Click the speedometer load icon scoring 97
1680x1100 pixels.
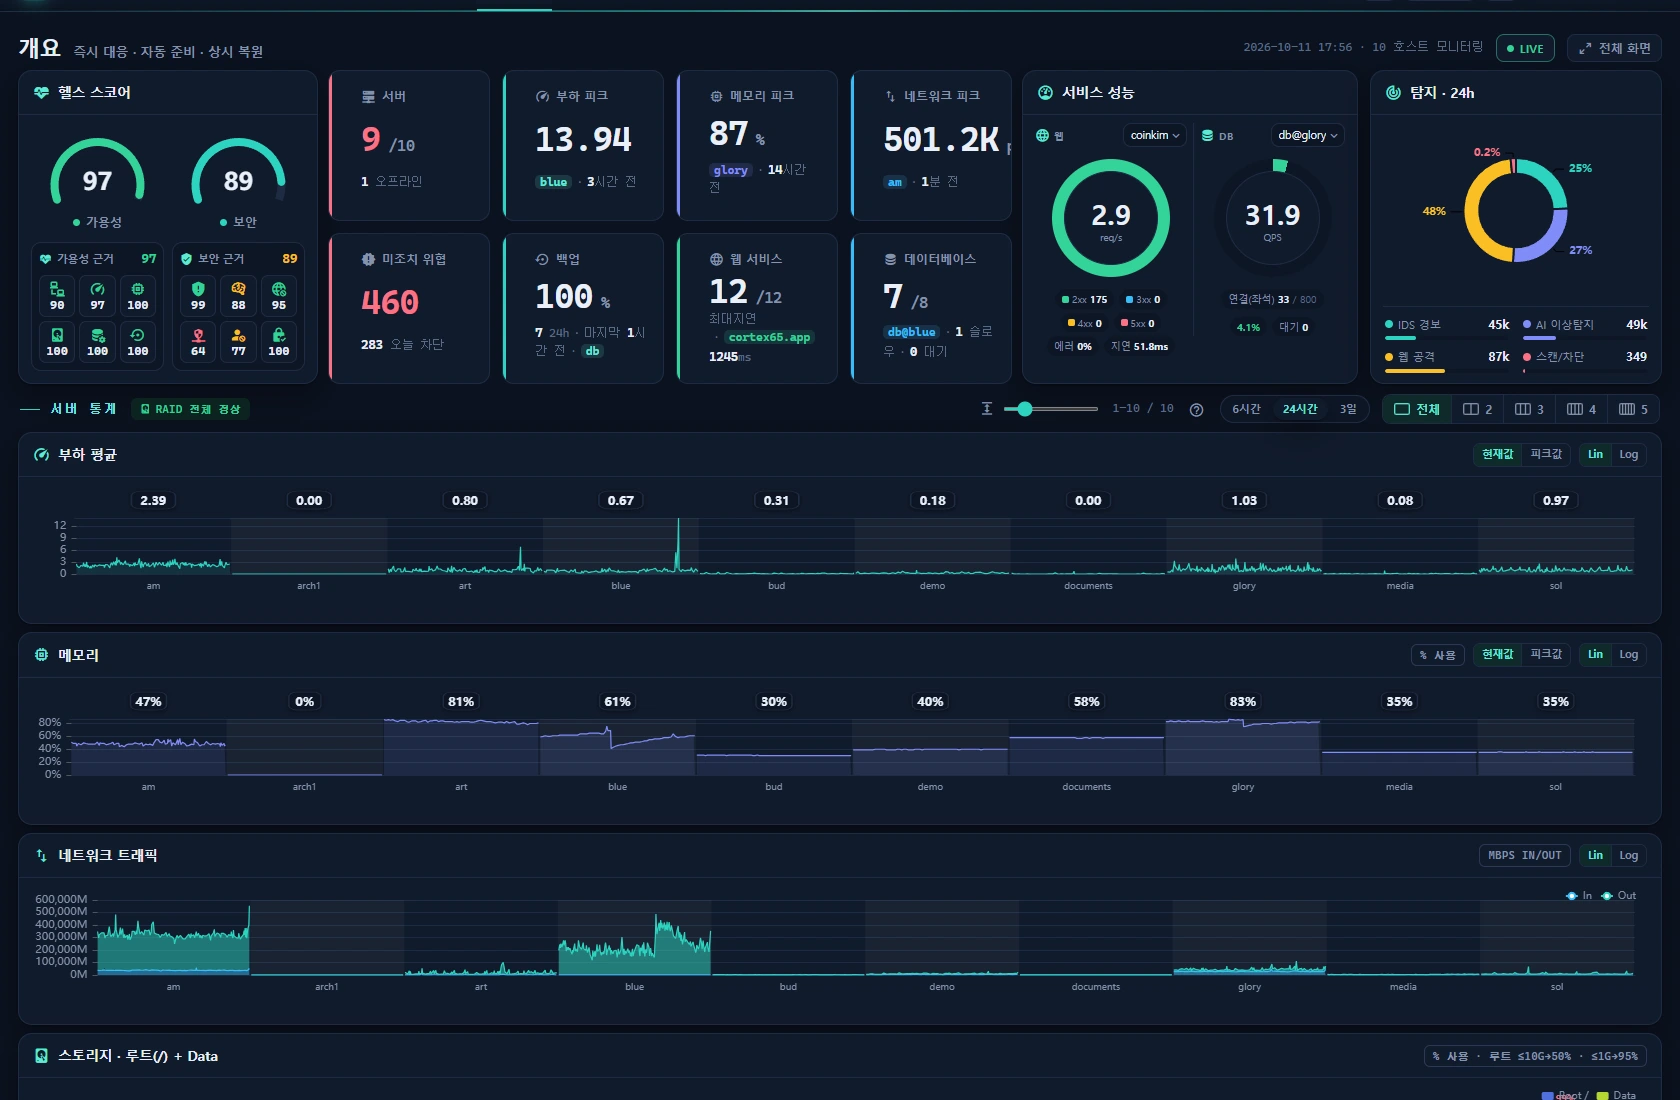(97, 289)
